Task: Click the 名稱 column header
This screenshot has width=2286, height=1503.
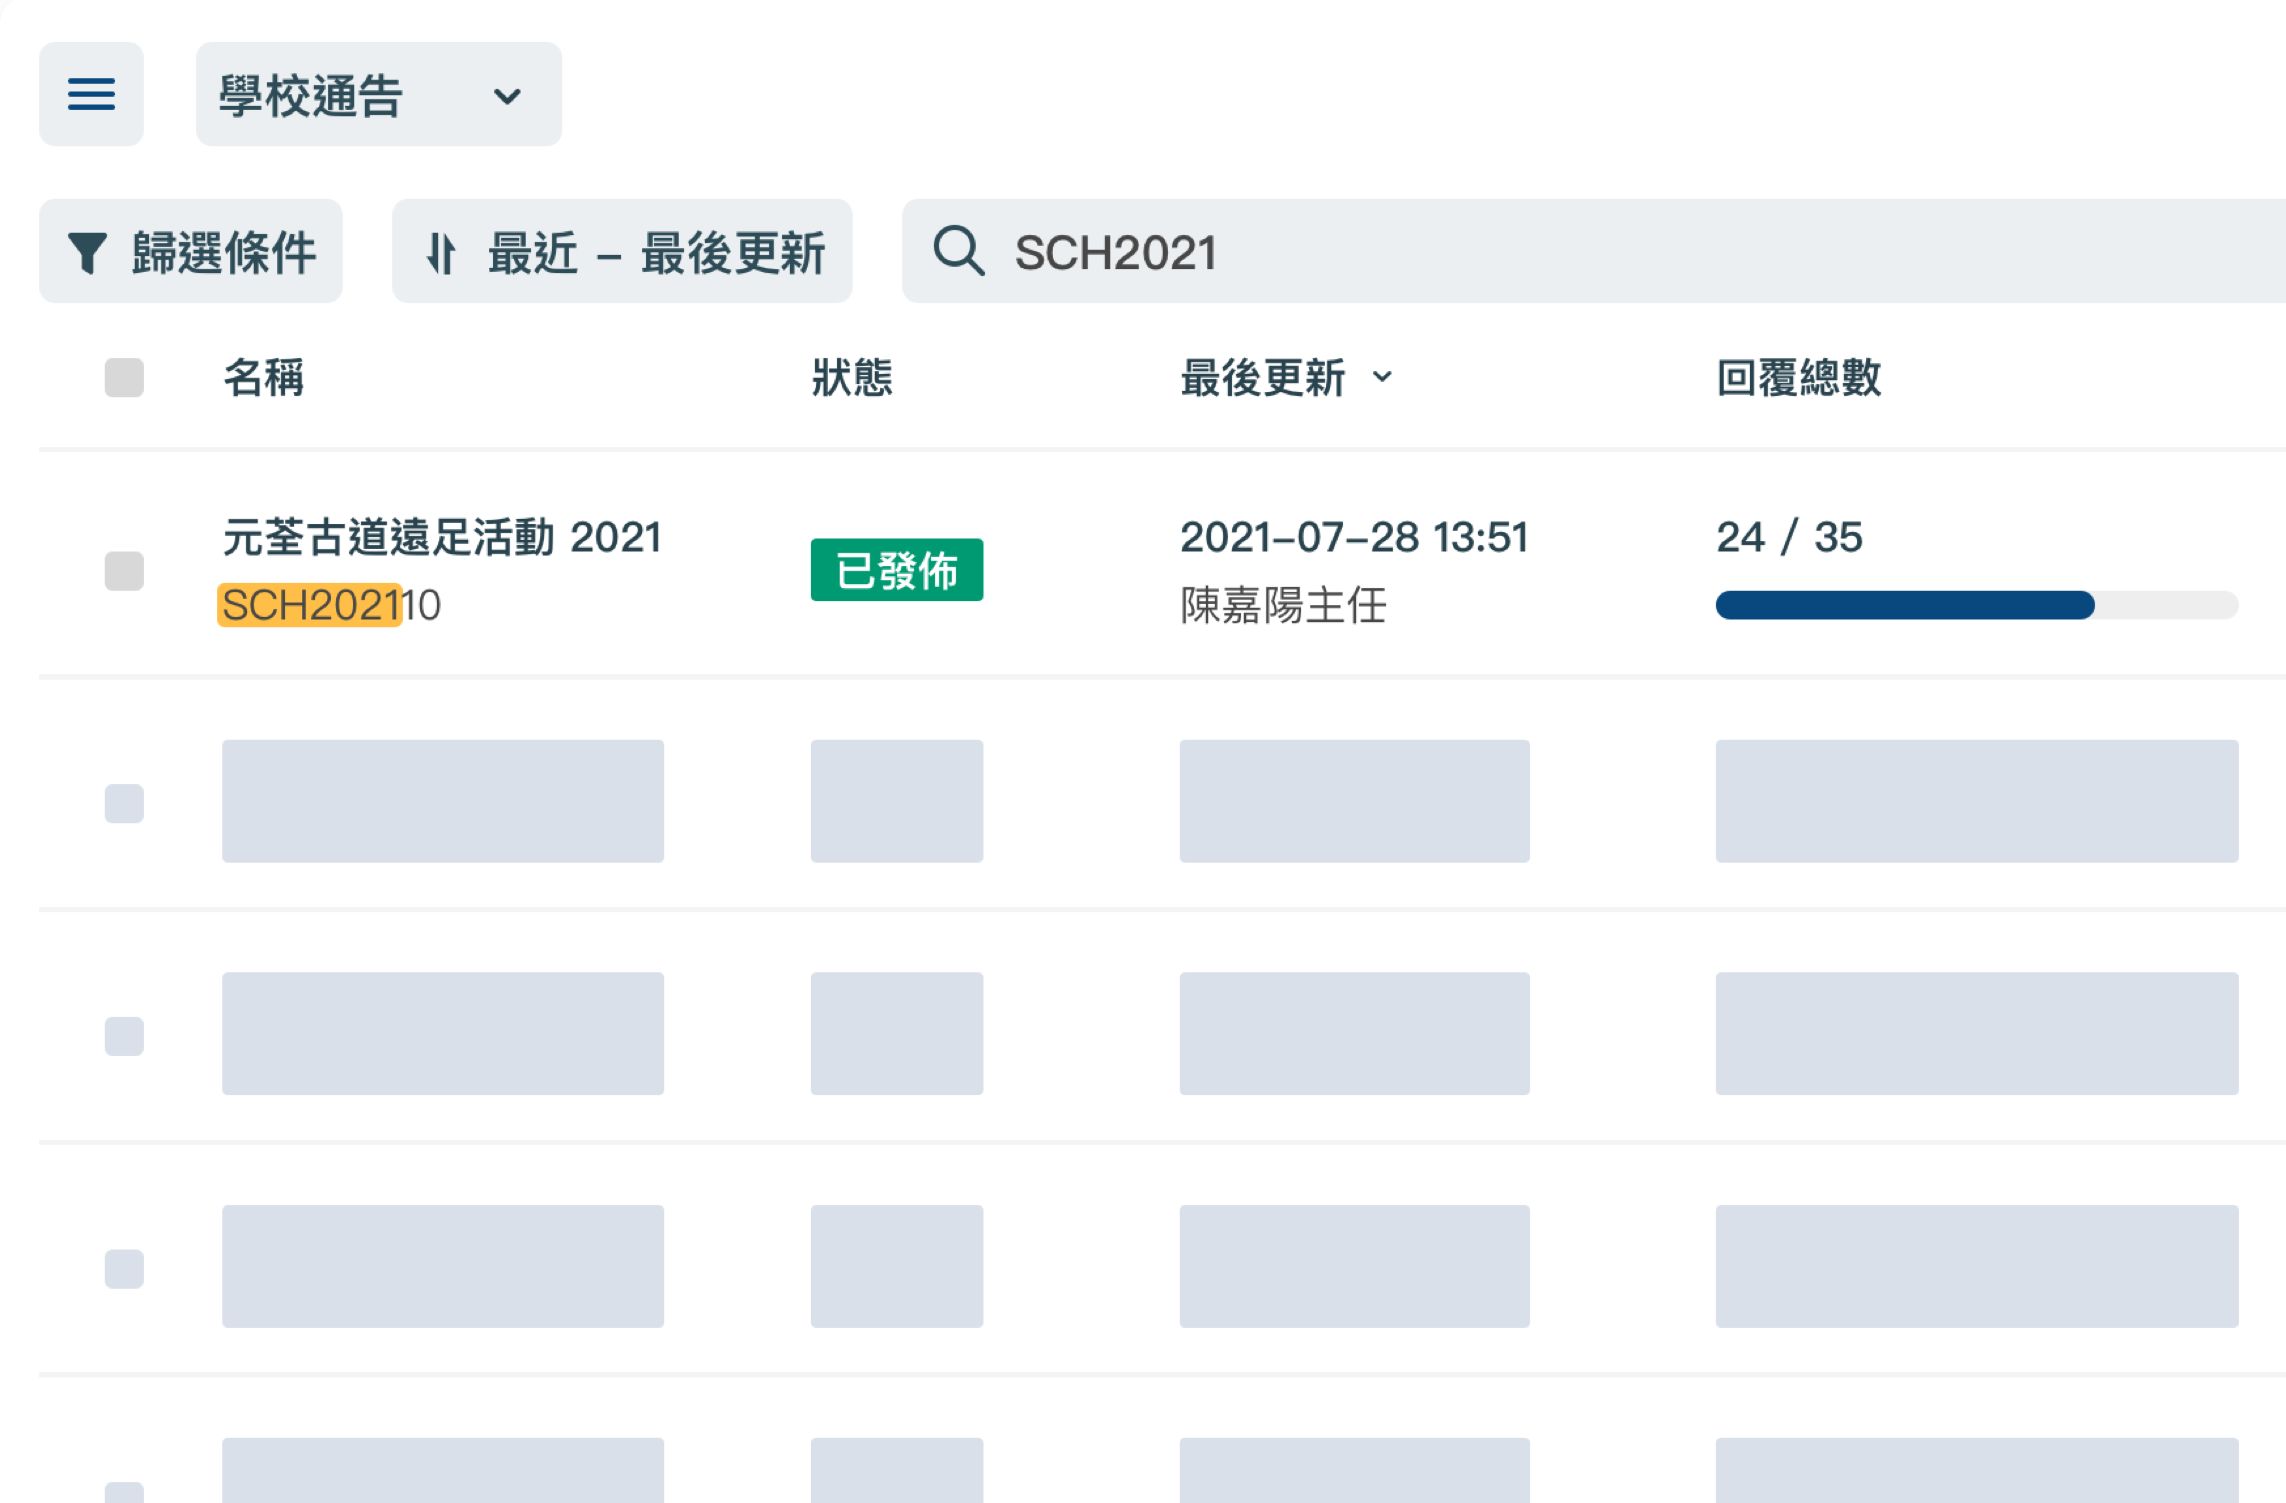Action: pyautogui.click(x=263, y=378)
